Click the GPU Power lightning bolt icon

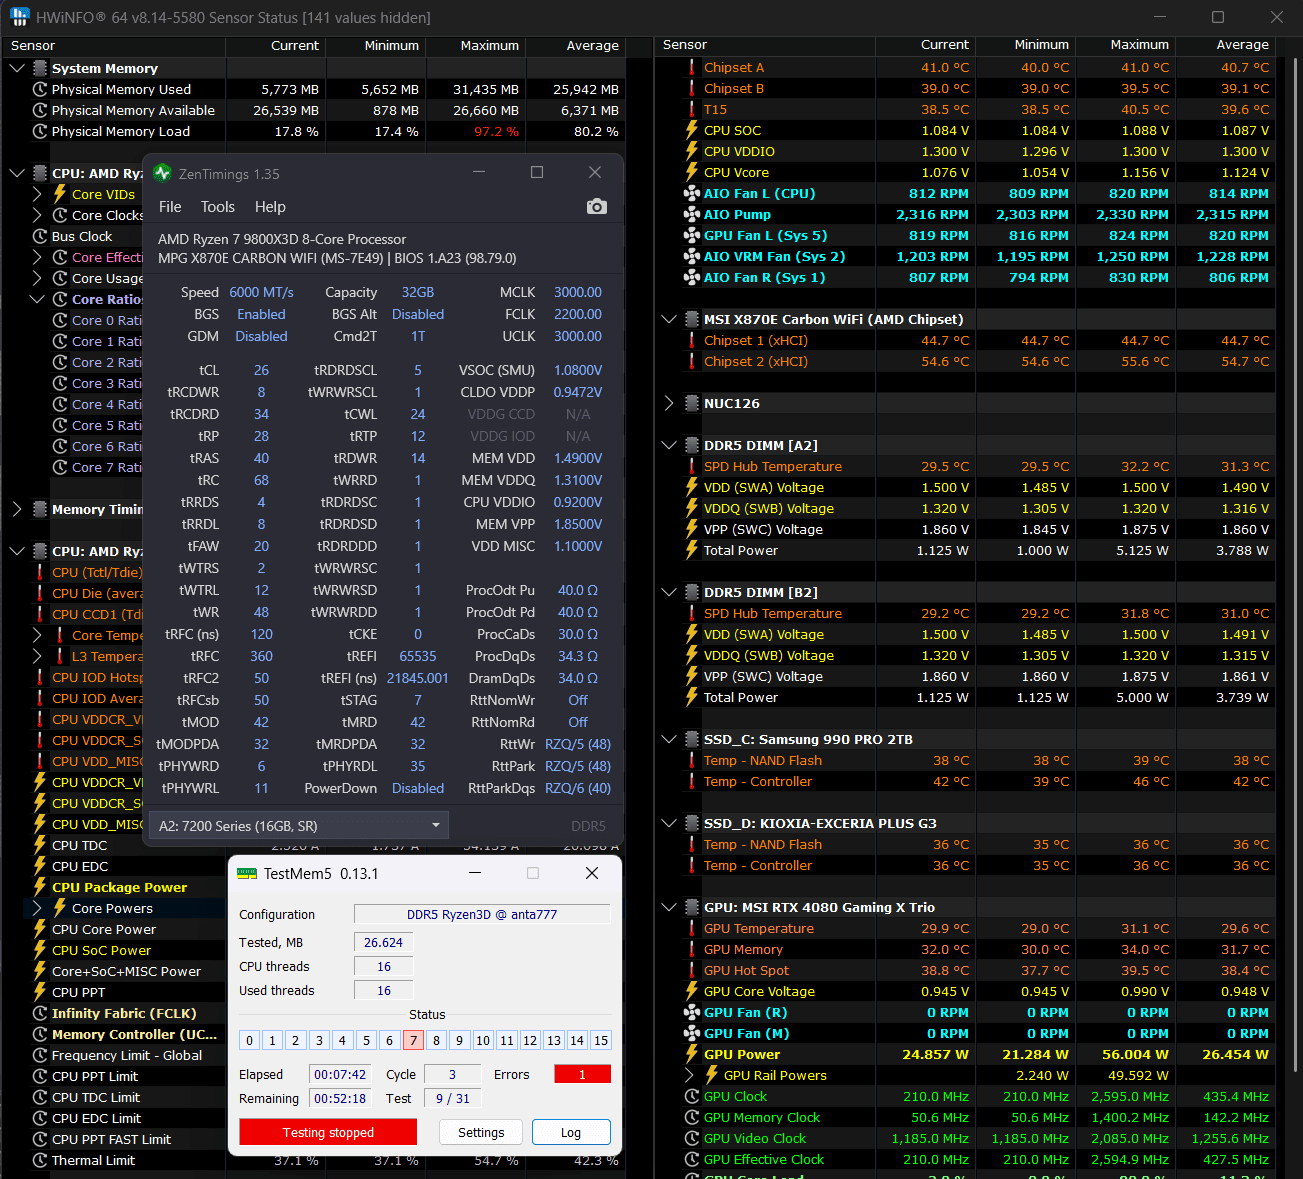pyautogui.click(x=691, y=1054)
